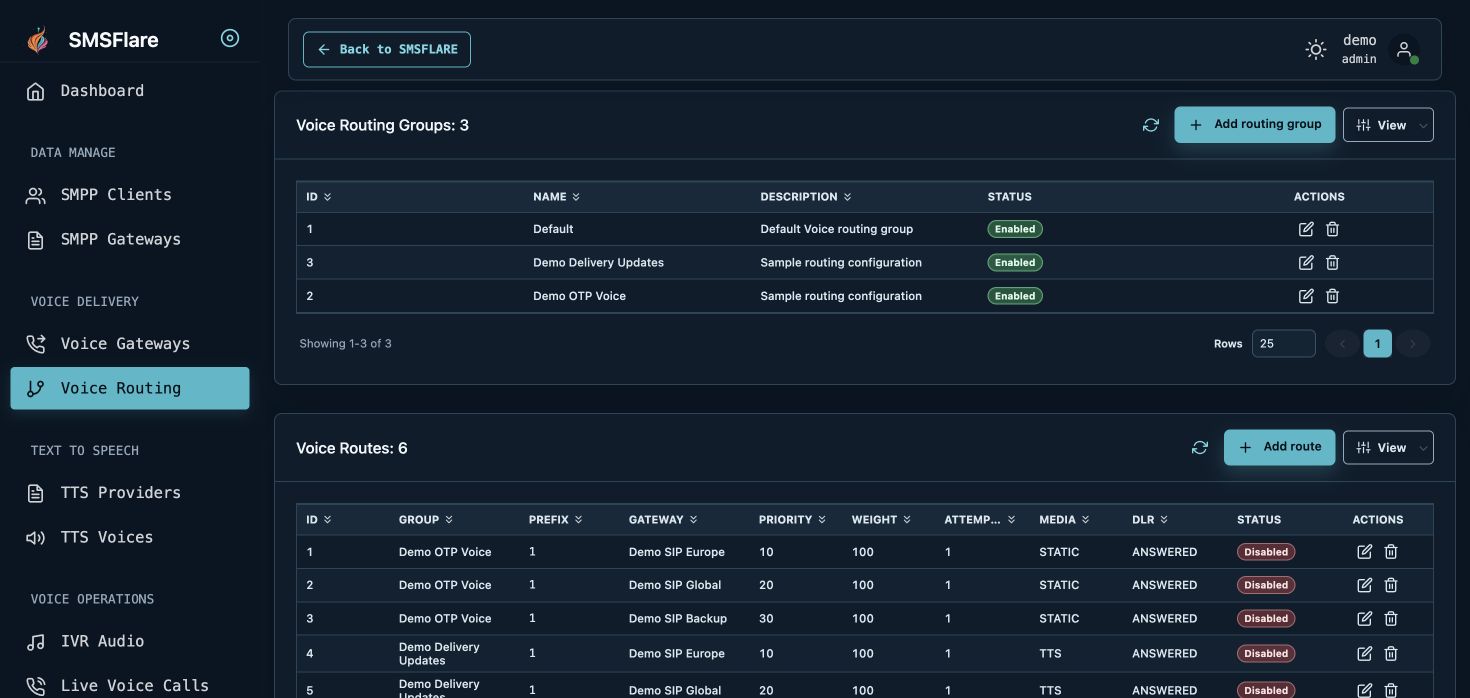This screenshot has width=1470, height=698.
Task: Sort routing groups by DESCRIPTION column
Action: pos(806,197)
